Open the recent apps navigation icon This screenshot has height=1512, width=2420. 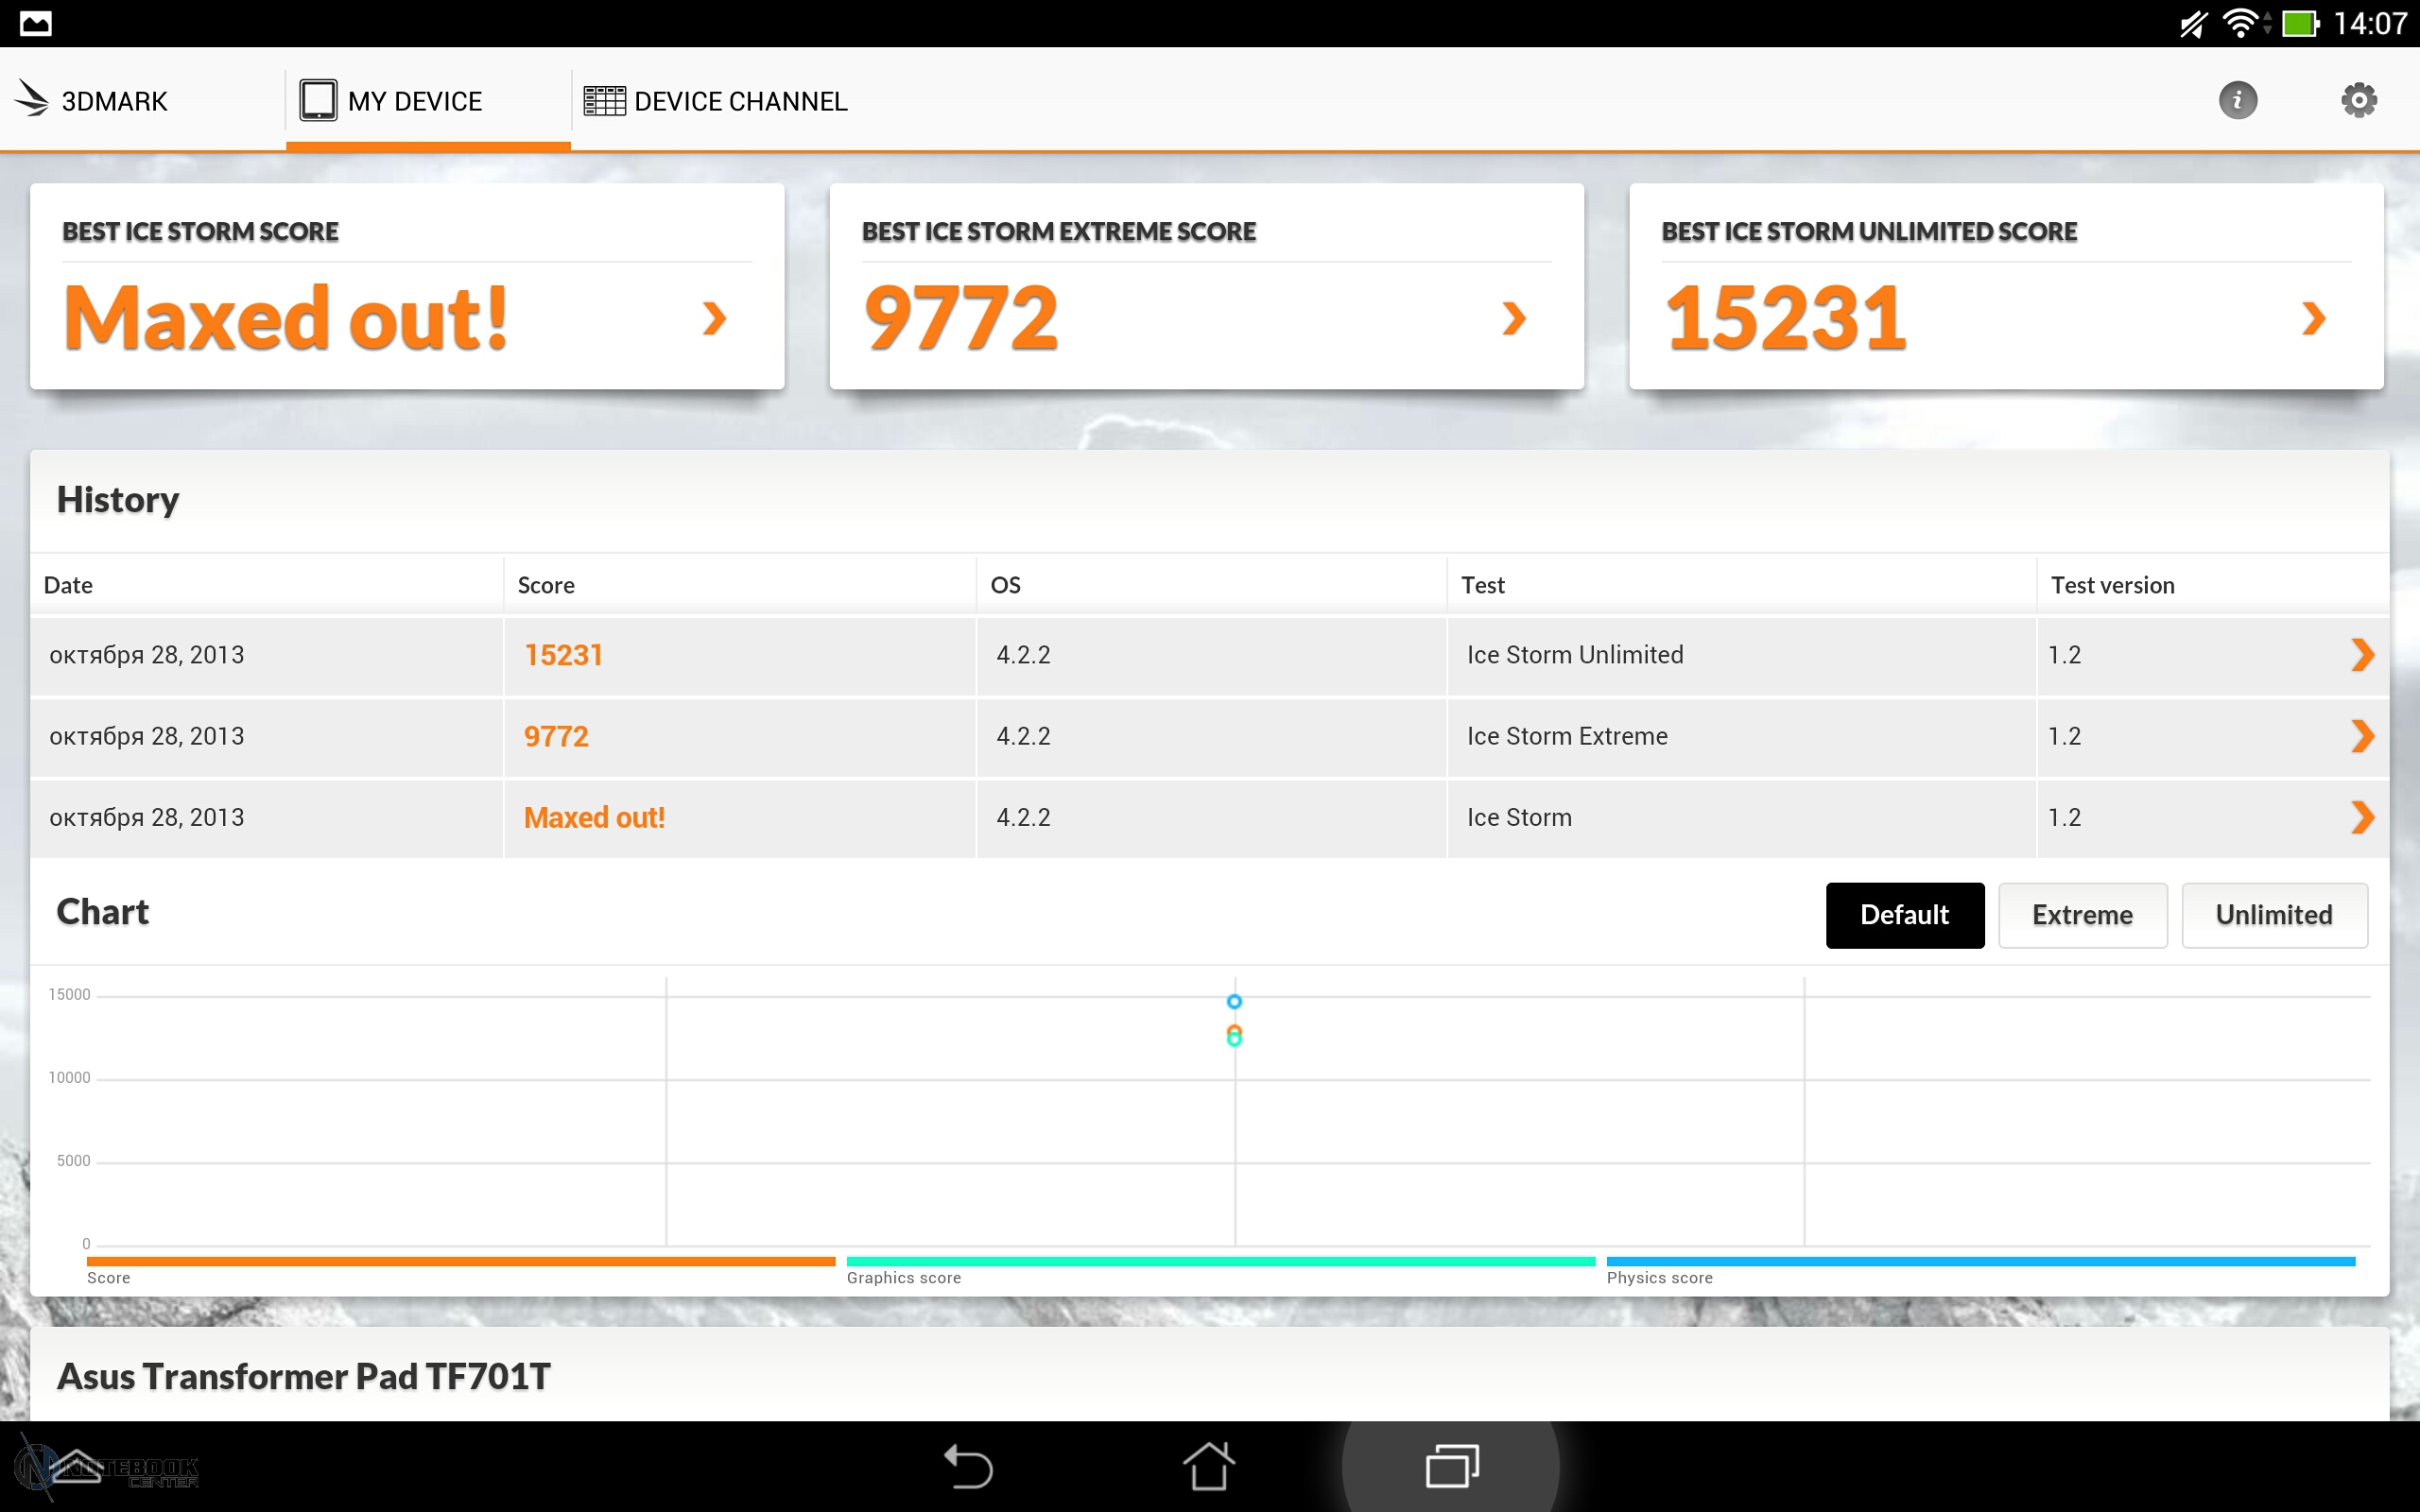1451,1466
